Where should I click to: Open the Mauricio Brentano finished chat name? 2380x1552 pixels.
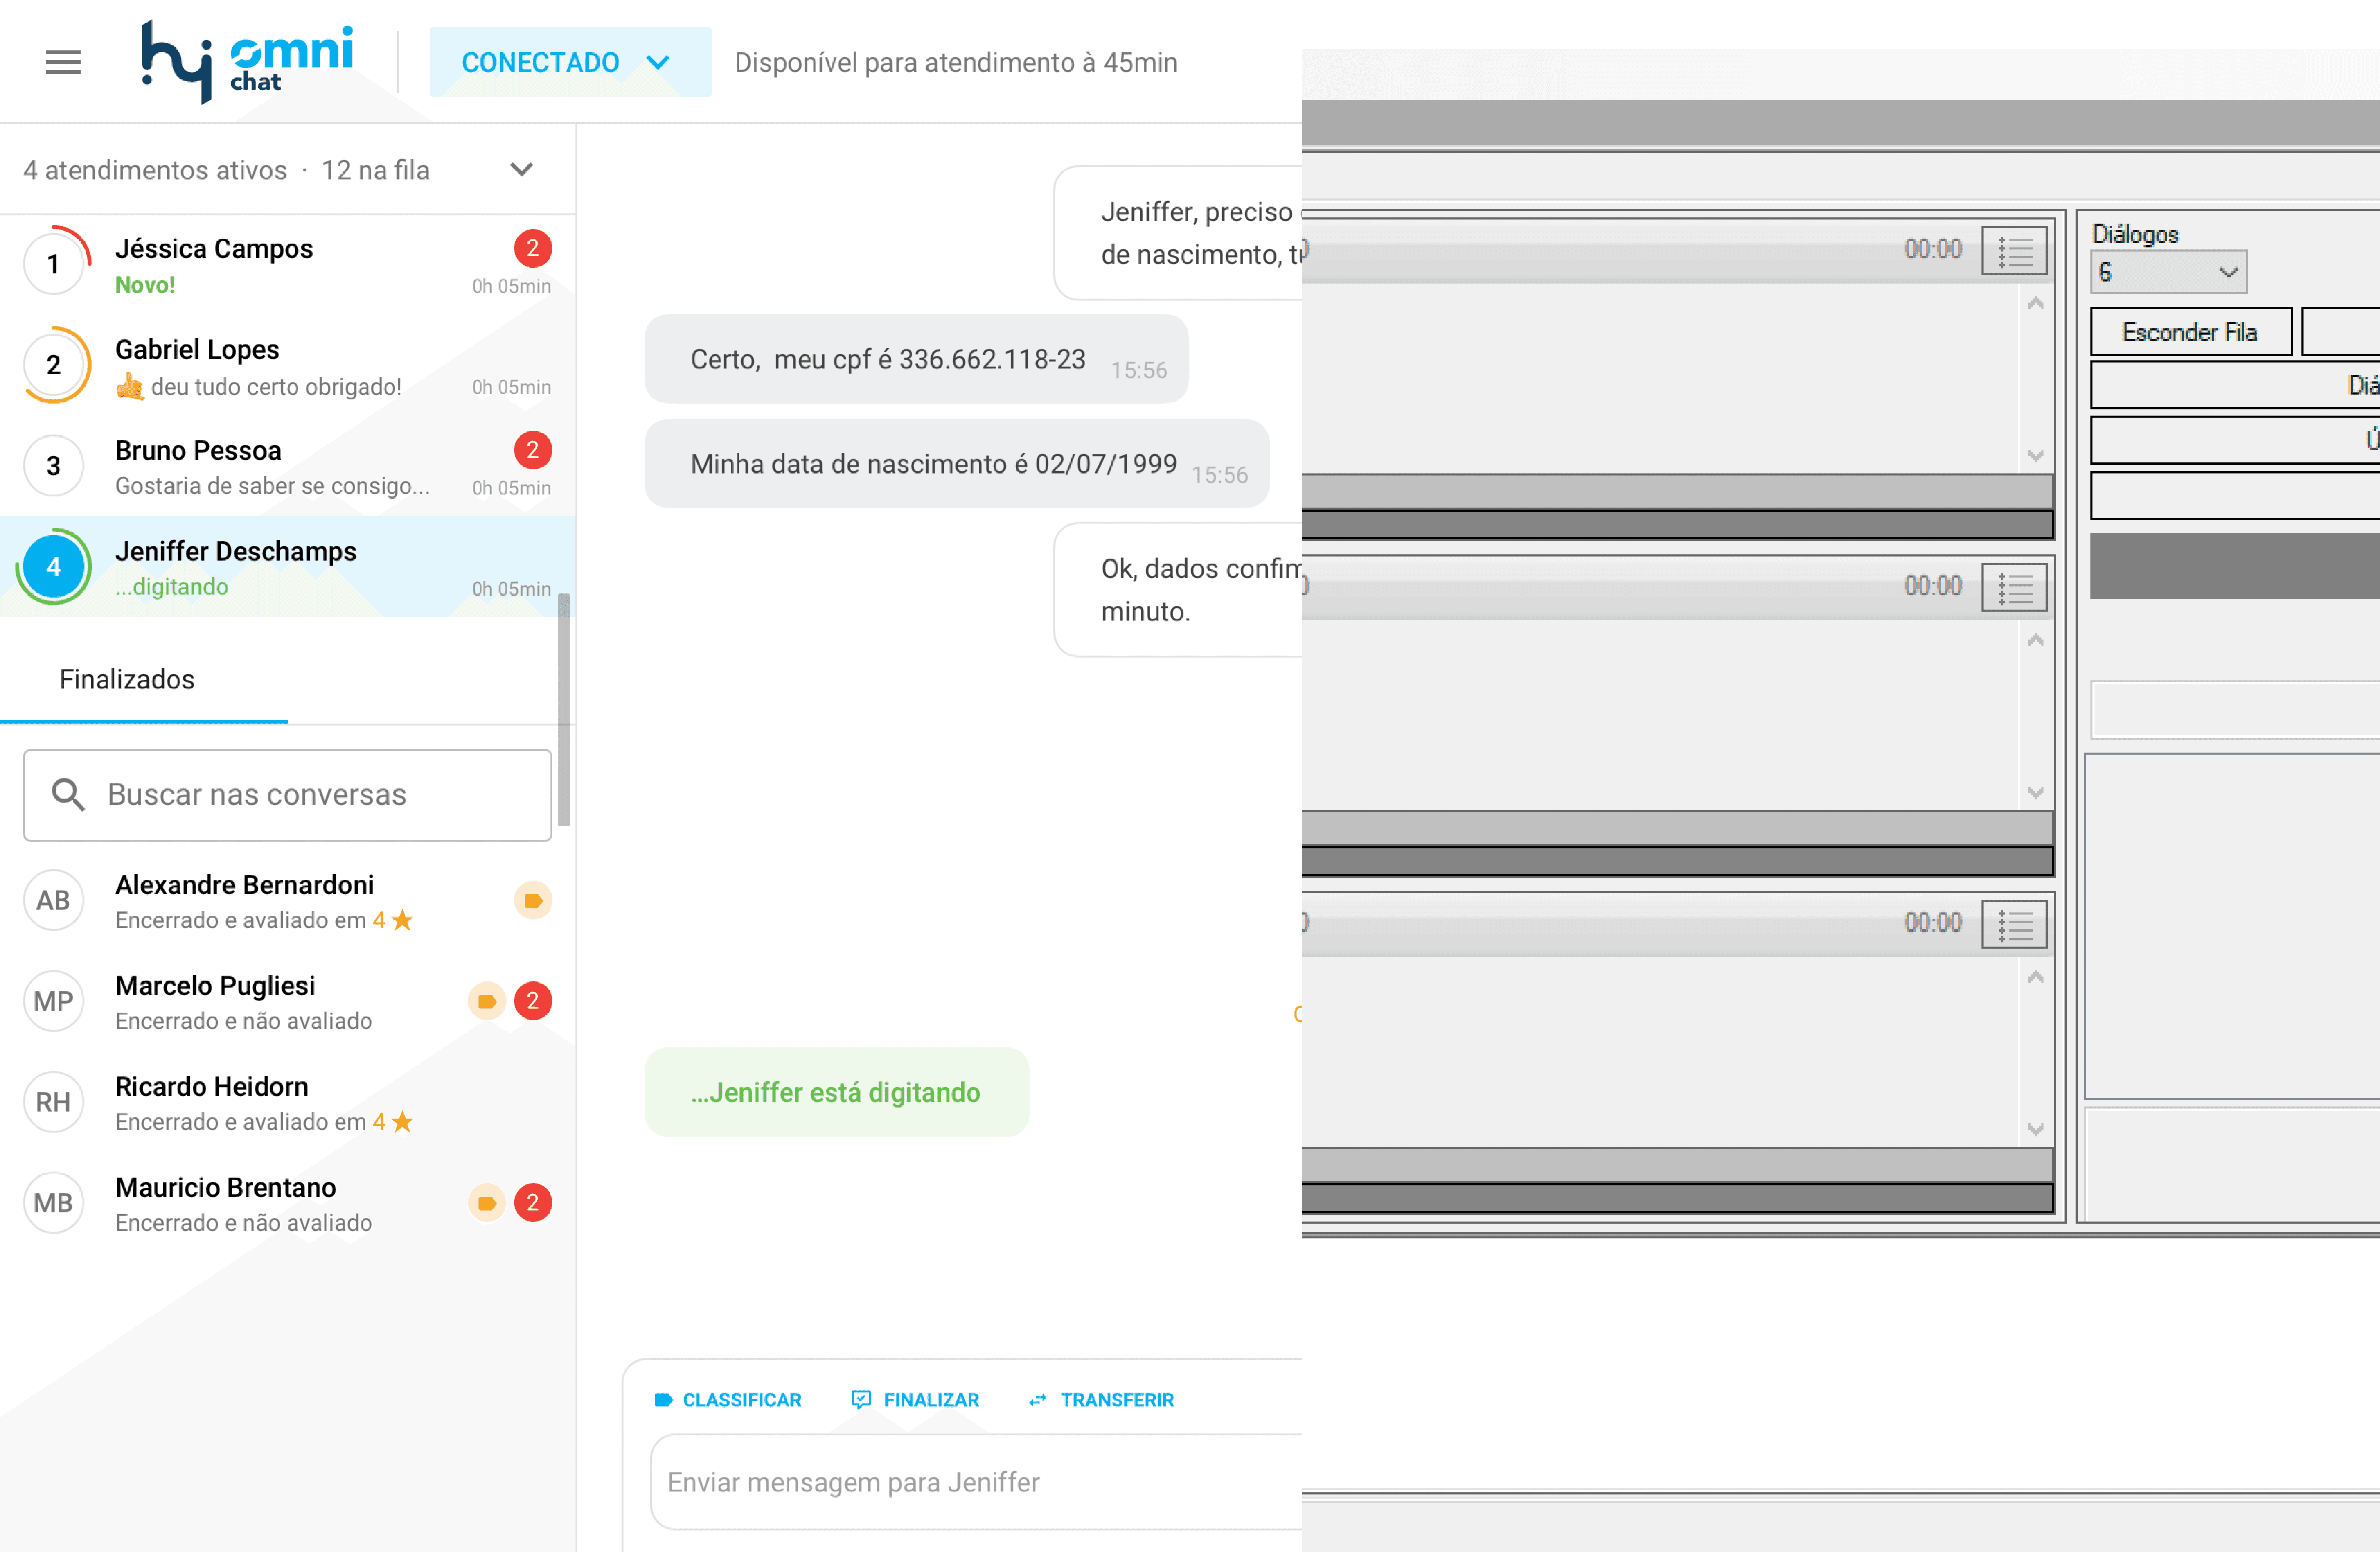(x=226, y=1188)
